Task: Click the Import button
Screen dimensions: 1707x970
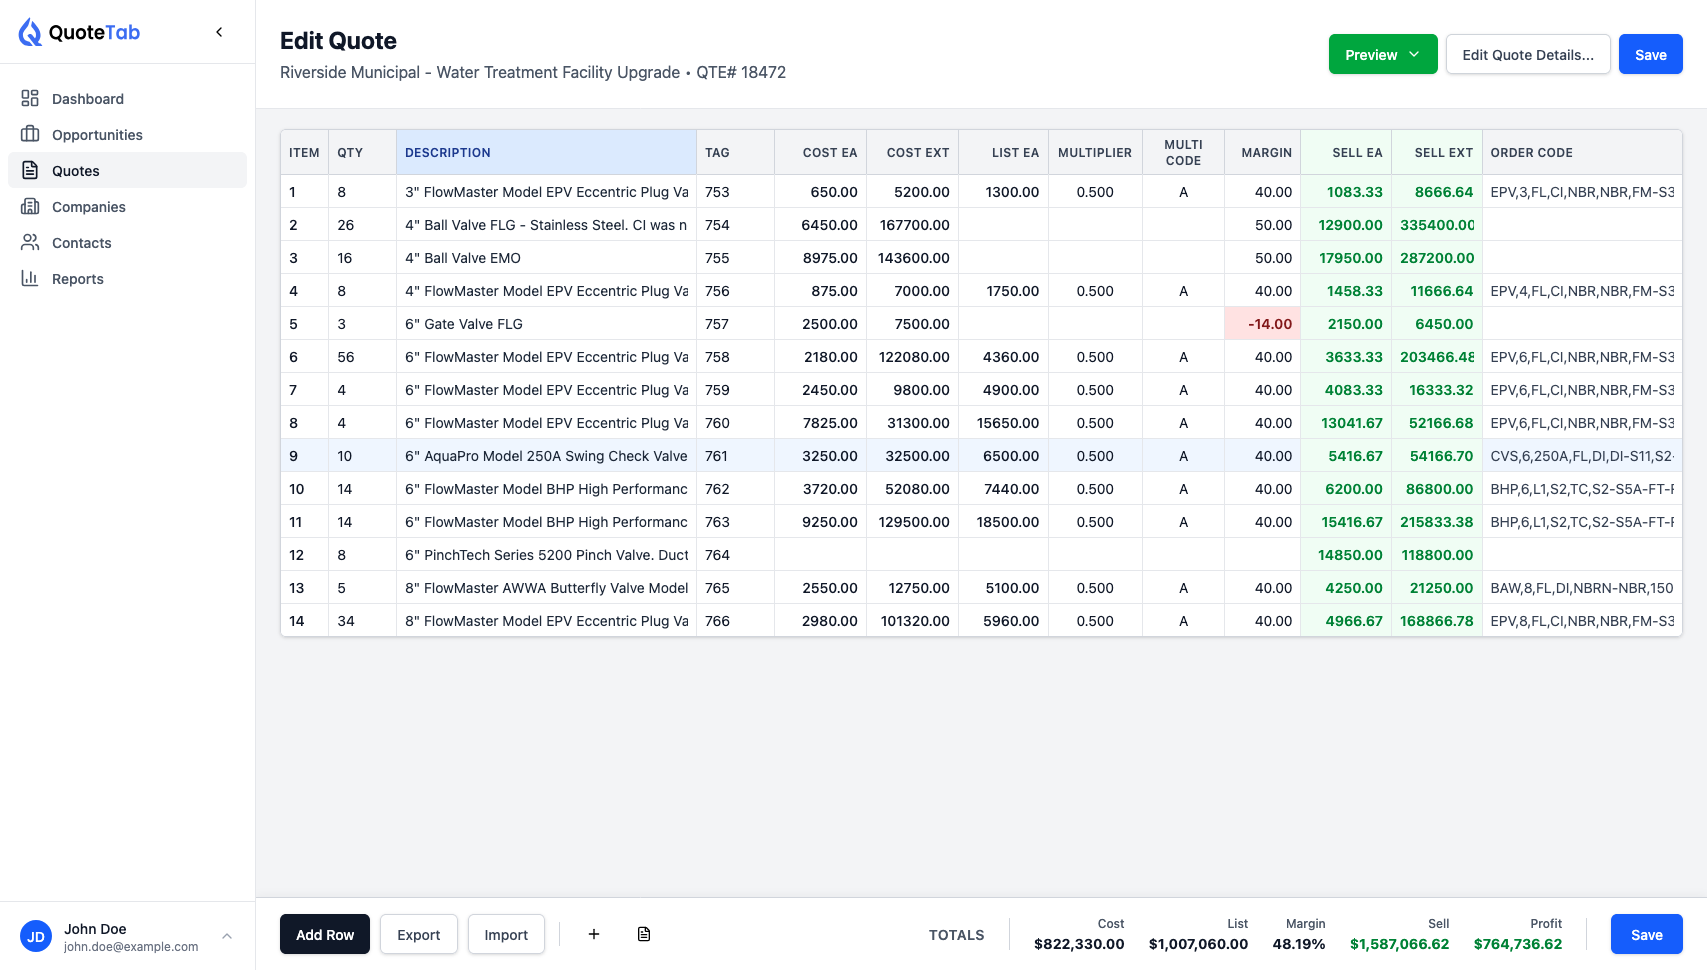Action: coord(506,935)
